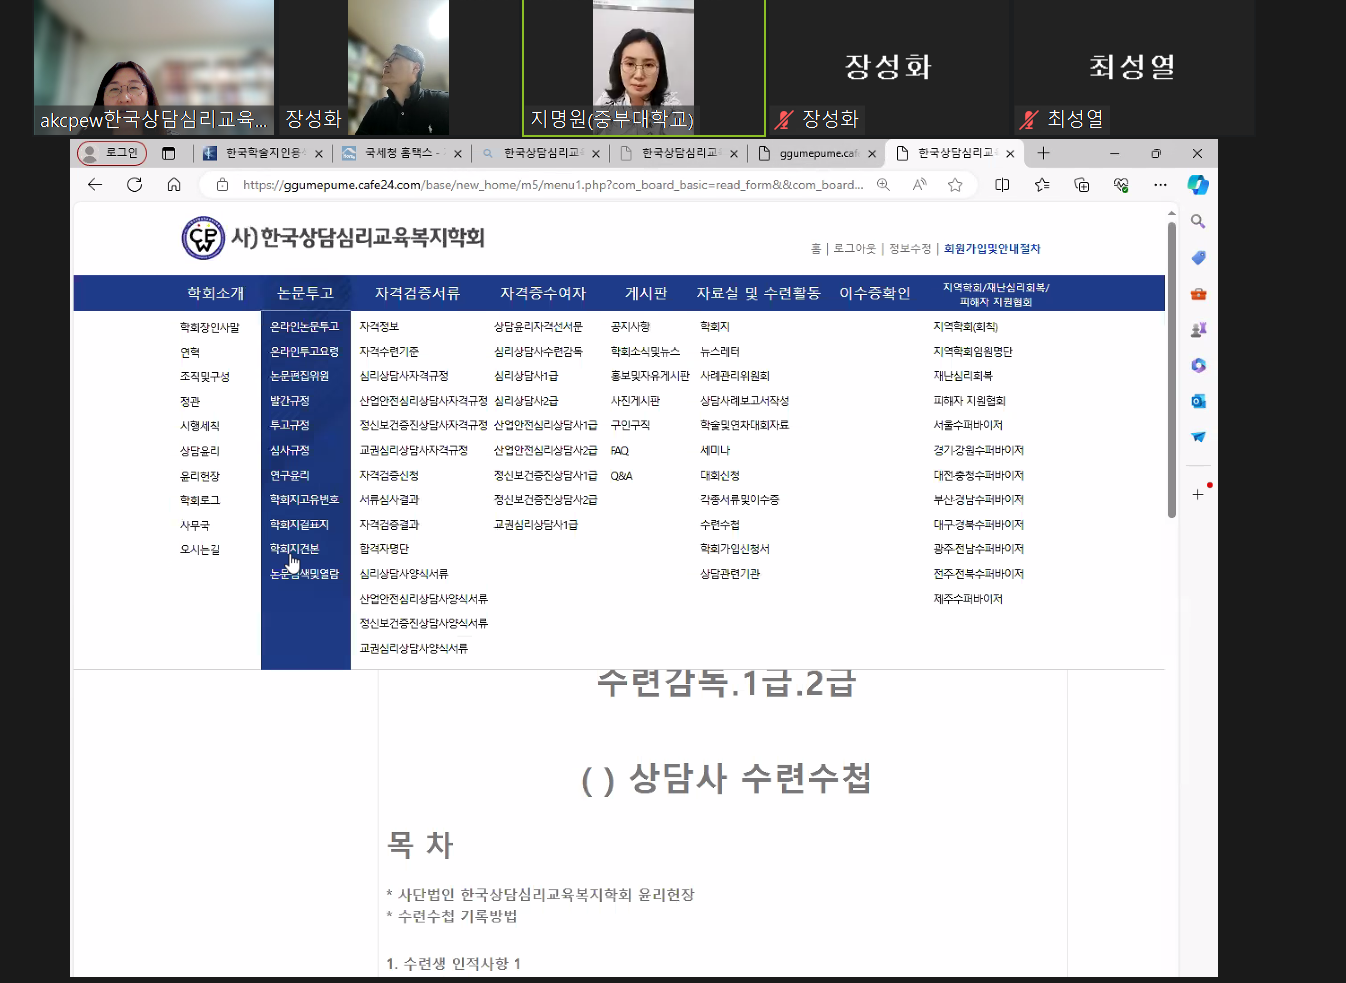The height and width of the screenshot is (983, 1346).
Task: Click the 로그아웃 link
Action: click(855, 249)
